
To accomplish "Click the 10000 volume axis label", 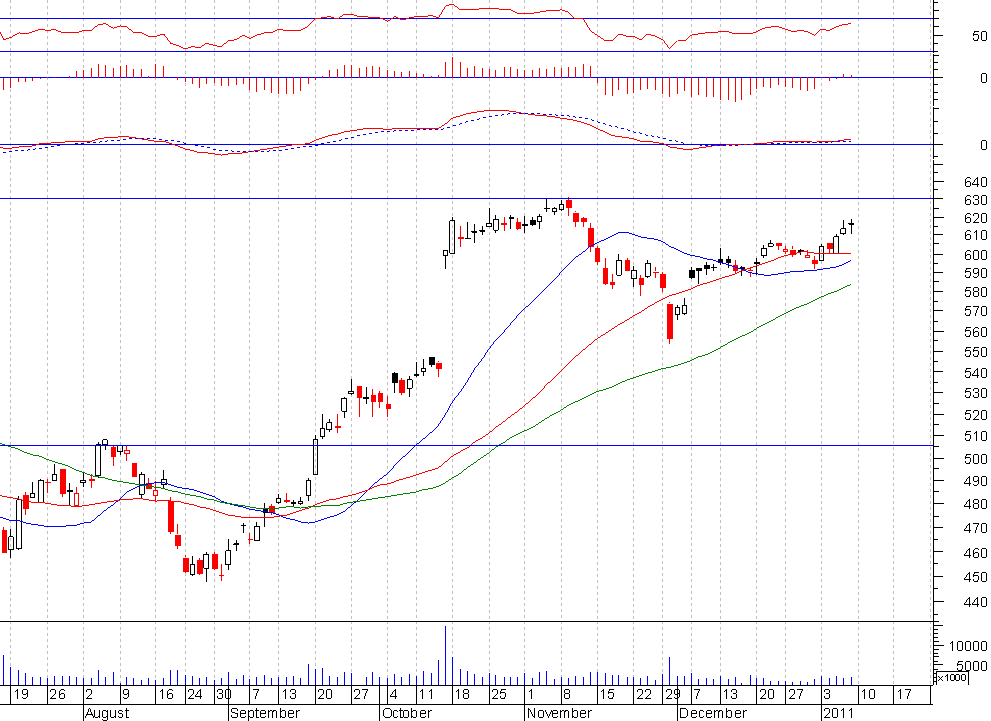I will click(968, 646).
